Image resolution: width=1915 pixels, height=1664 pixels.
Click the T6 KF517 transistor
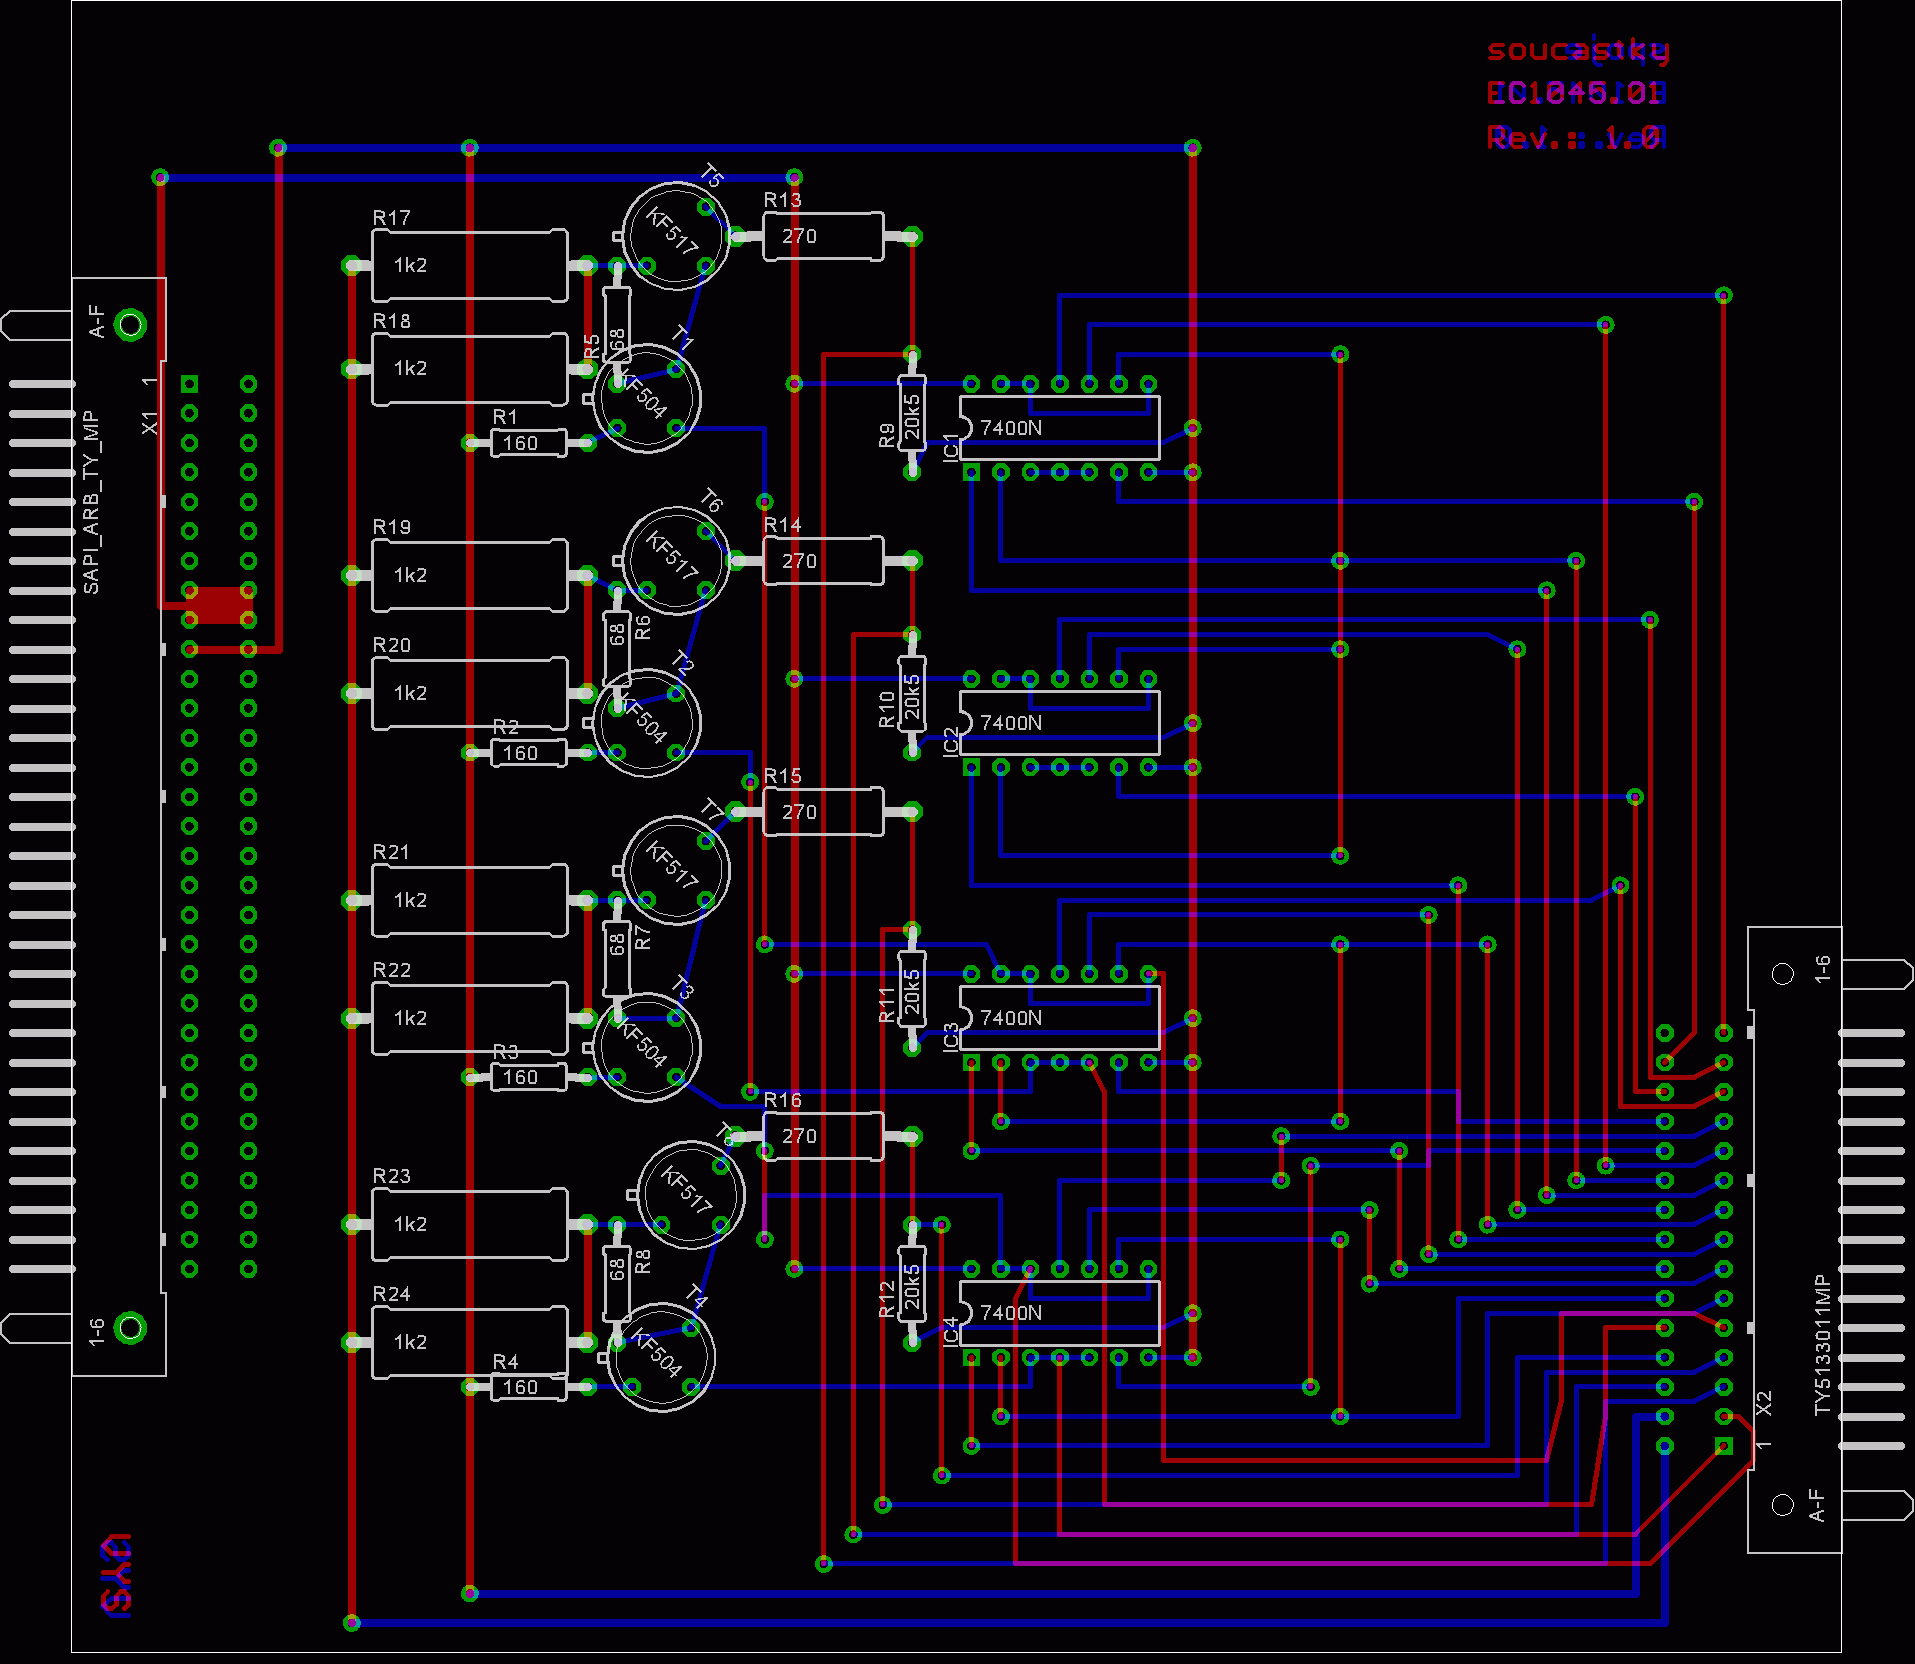coord(675,560)
